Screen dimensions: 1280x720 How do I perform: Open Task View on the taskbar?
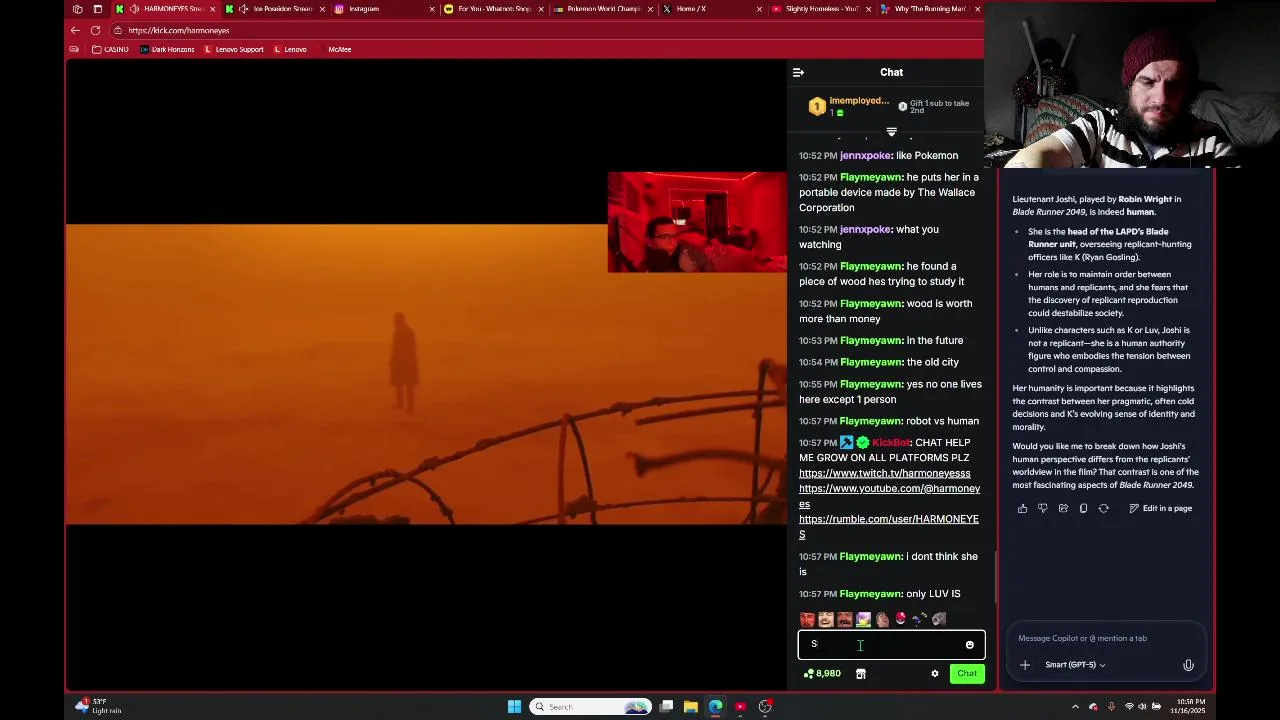(666, 707)
